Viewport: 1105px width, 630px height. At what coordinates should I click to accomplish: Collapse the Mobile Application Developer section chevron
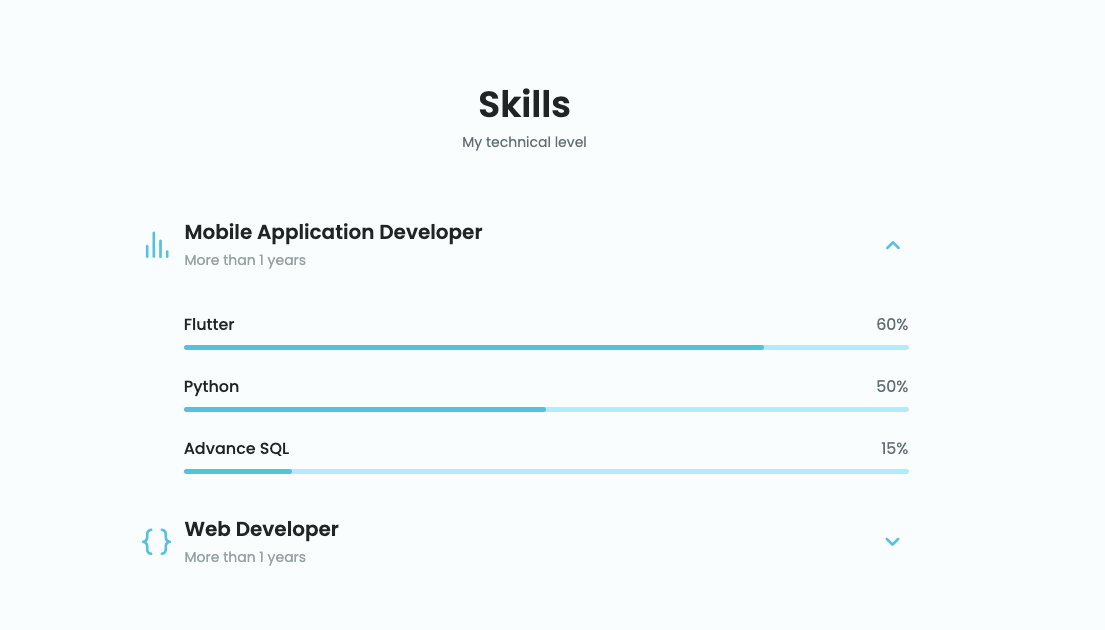pyautogui.click(x=893, y=245)
